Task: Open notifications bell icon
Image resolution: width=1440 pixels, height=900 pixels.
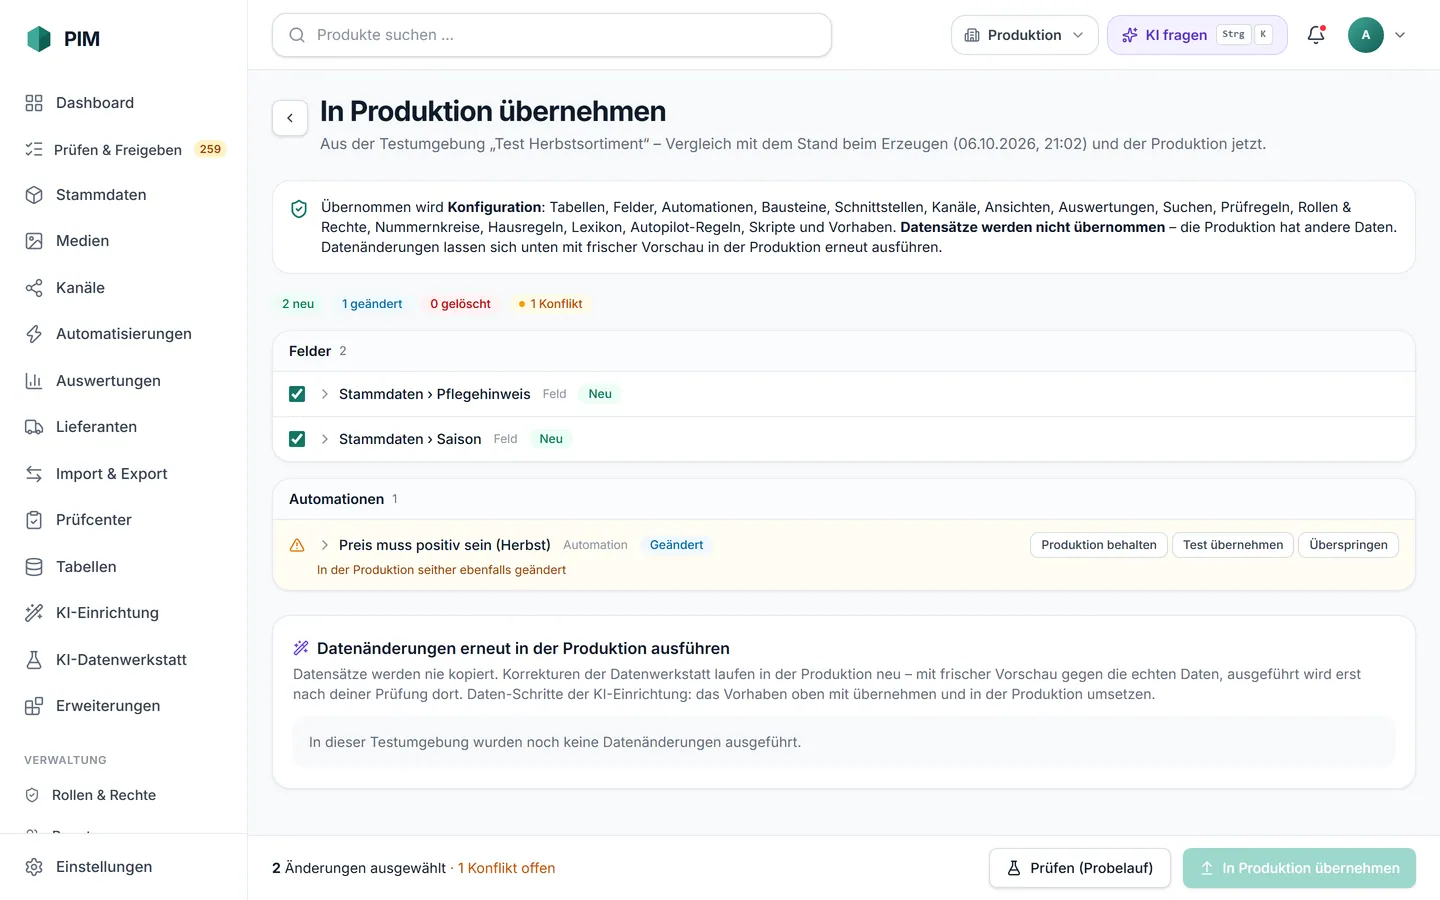Action: [1316, 35]
